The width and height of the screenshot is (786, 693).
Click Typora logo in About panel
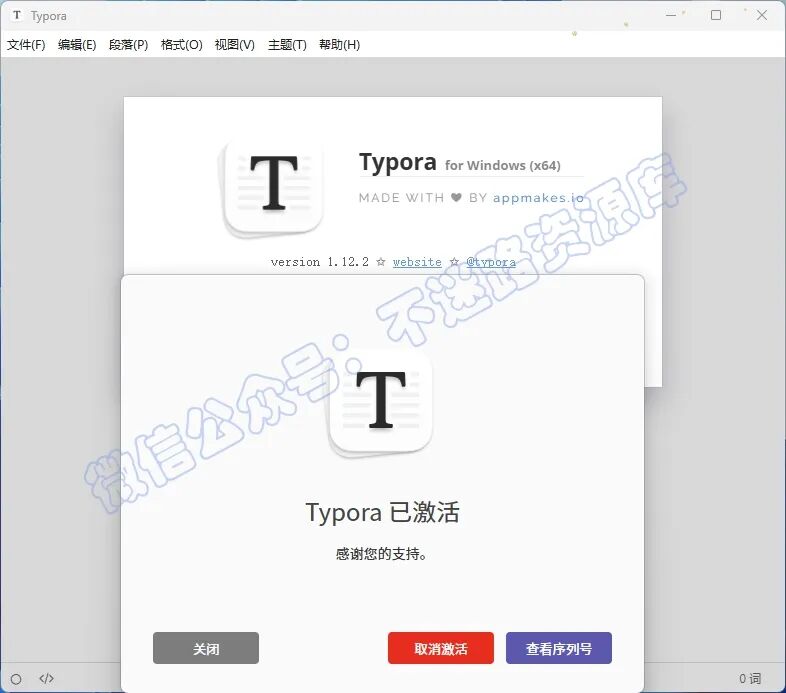pos(273,188)
